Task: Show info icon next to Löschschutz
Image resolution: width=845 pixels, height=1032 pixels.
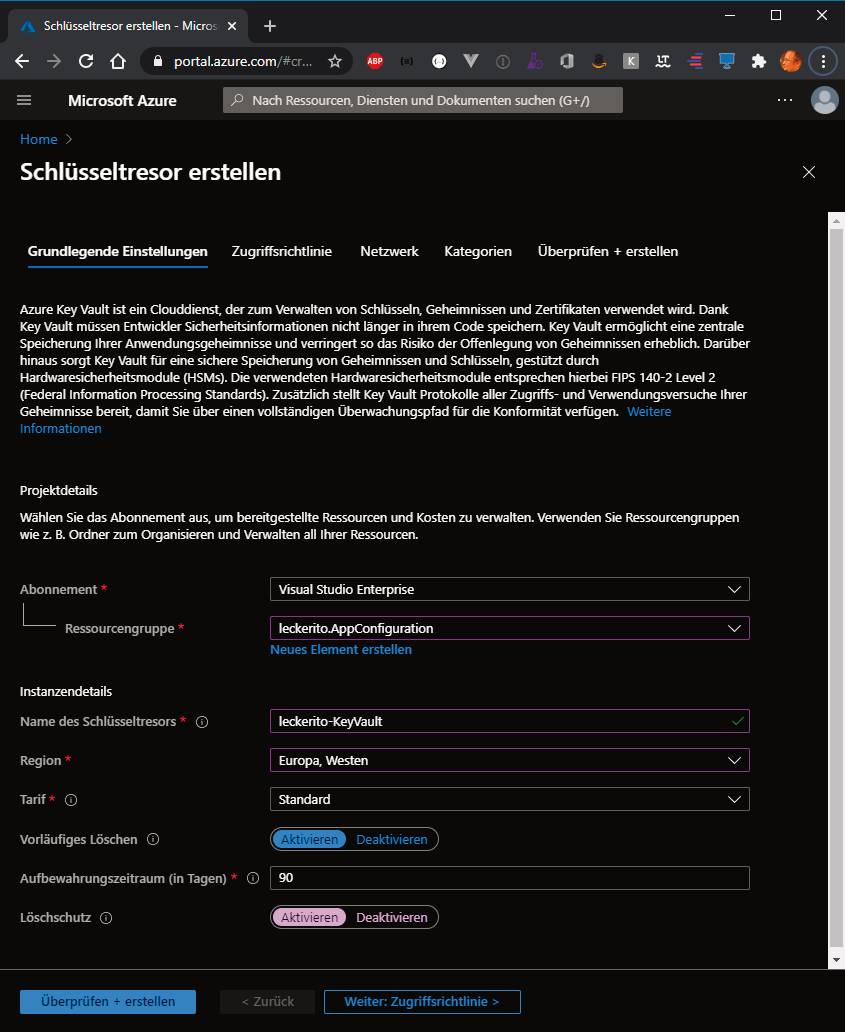Action: click(x=106, y=917)
